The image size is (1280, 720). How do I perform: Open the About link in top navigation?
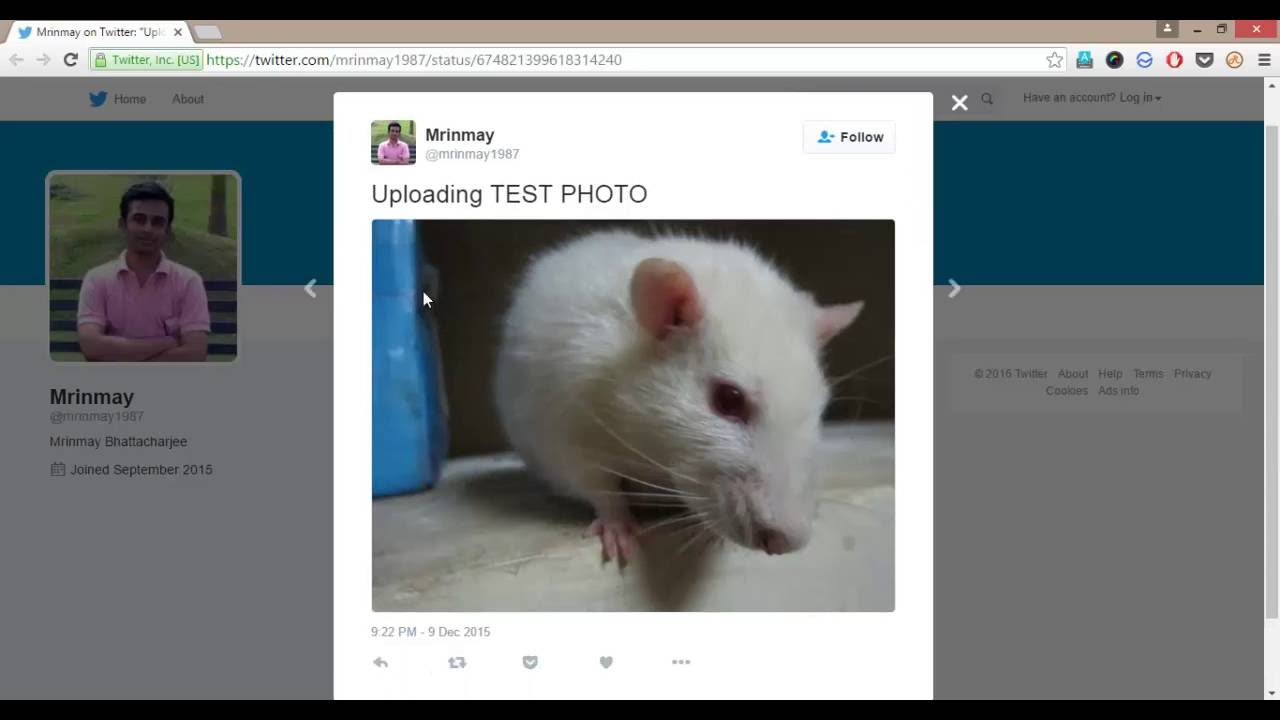(188, 99)
